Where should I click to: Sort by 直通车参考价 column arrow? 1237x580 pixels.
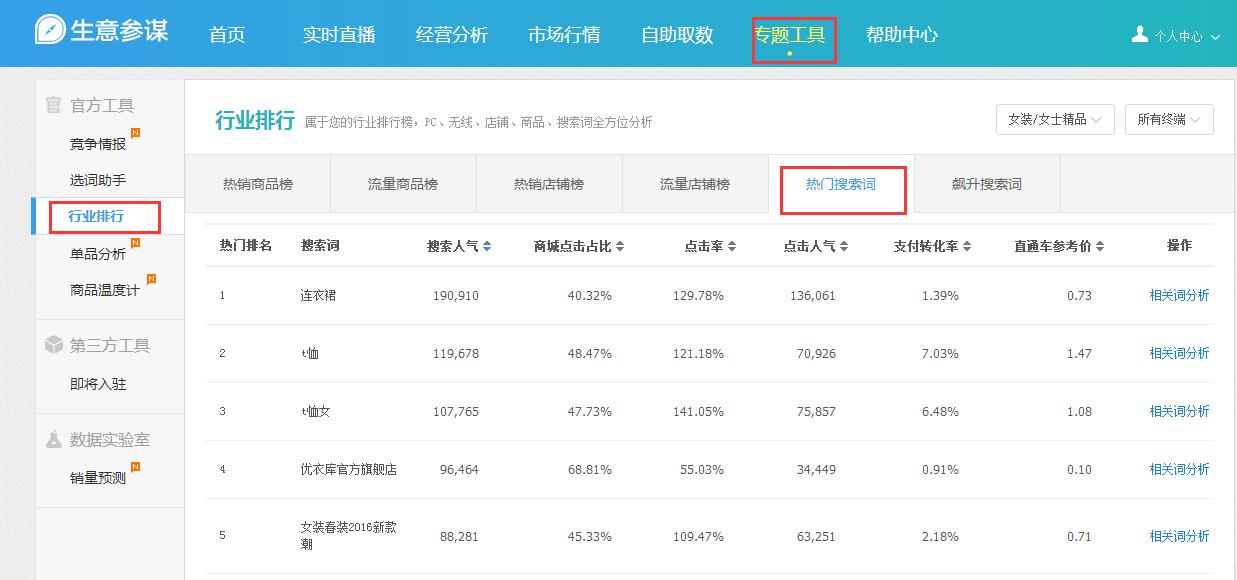pos(1100,246)
